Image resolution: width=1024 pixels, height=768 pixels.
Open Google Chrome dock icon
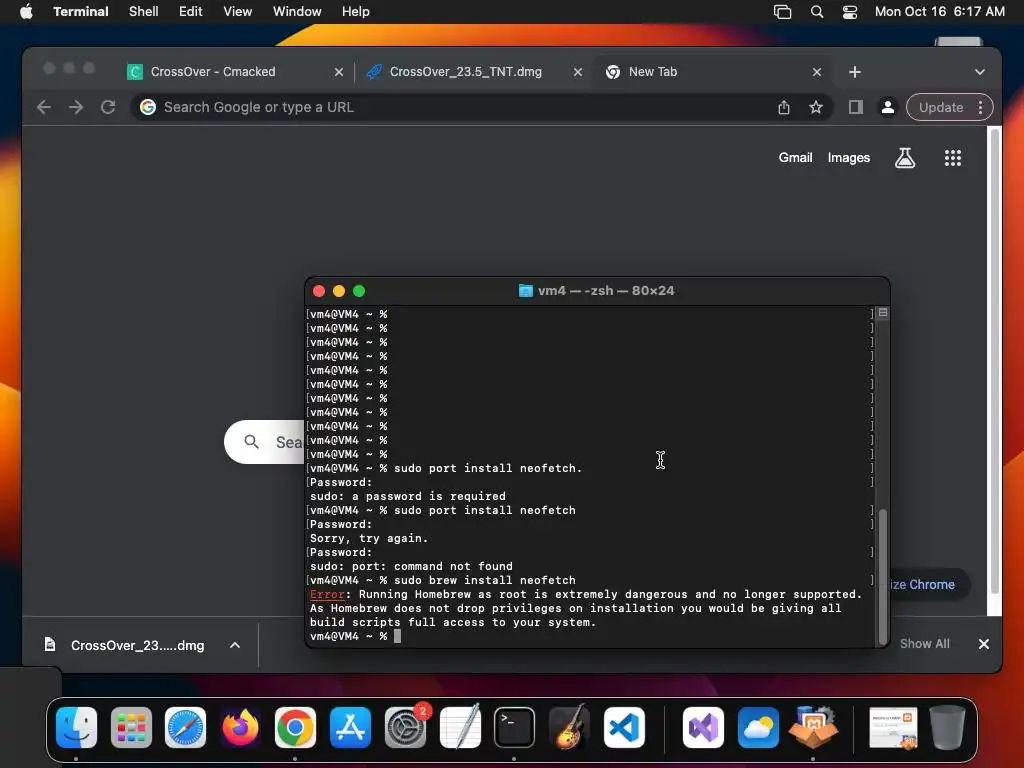click(x=295, y=727)
